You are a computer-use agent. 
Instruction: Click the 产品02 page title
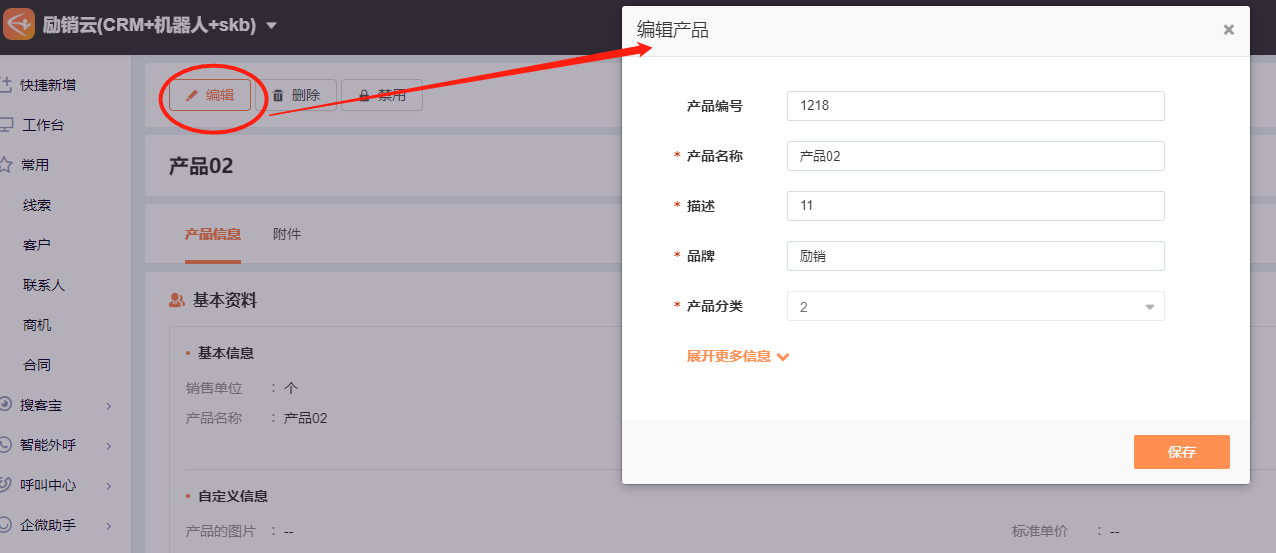201,166
